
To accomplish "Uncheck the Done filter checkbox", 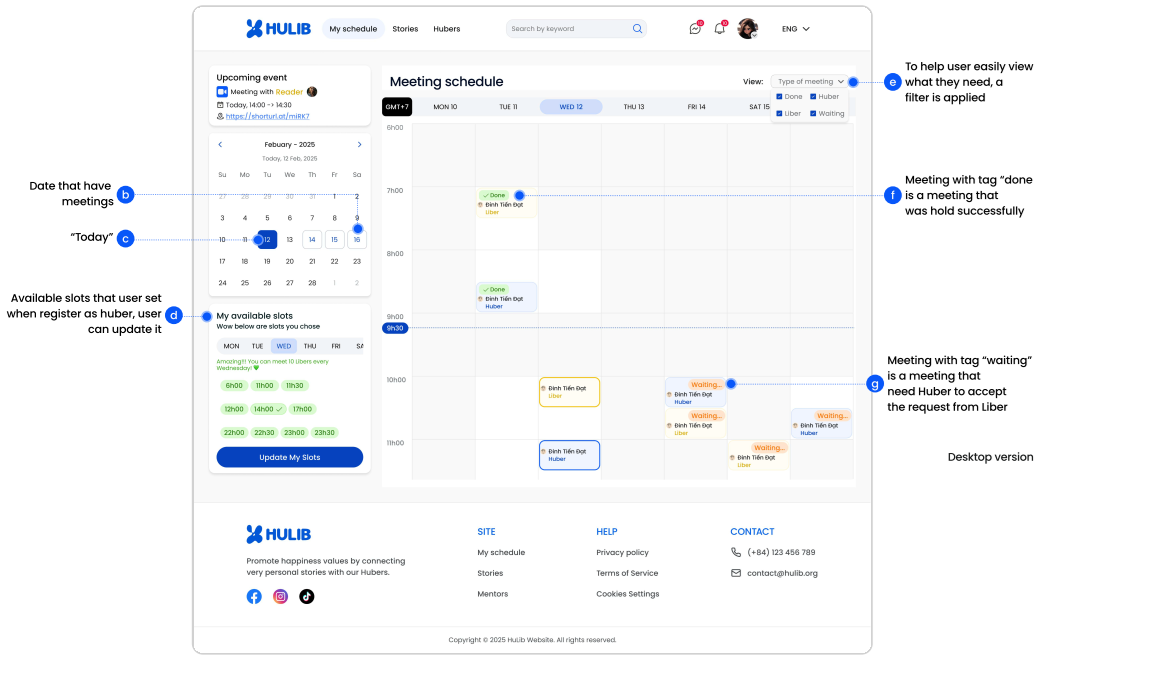I will pos(780,97).
